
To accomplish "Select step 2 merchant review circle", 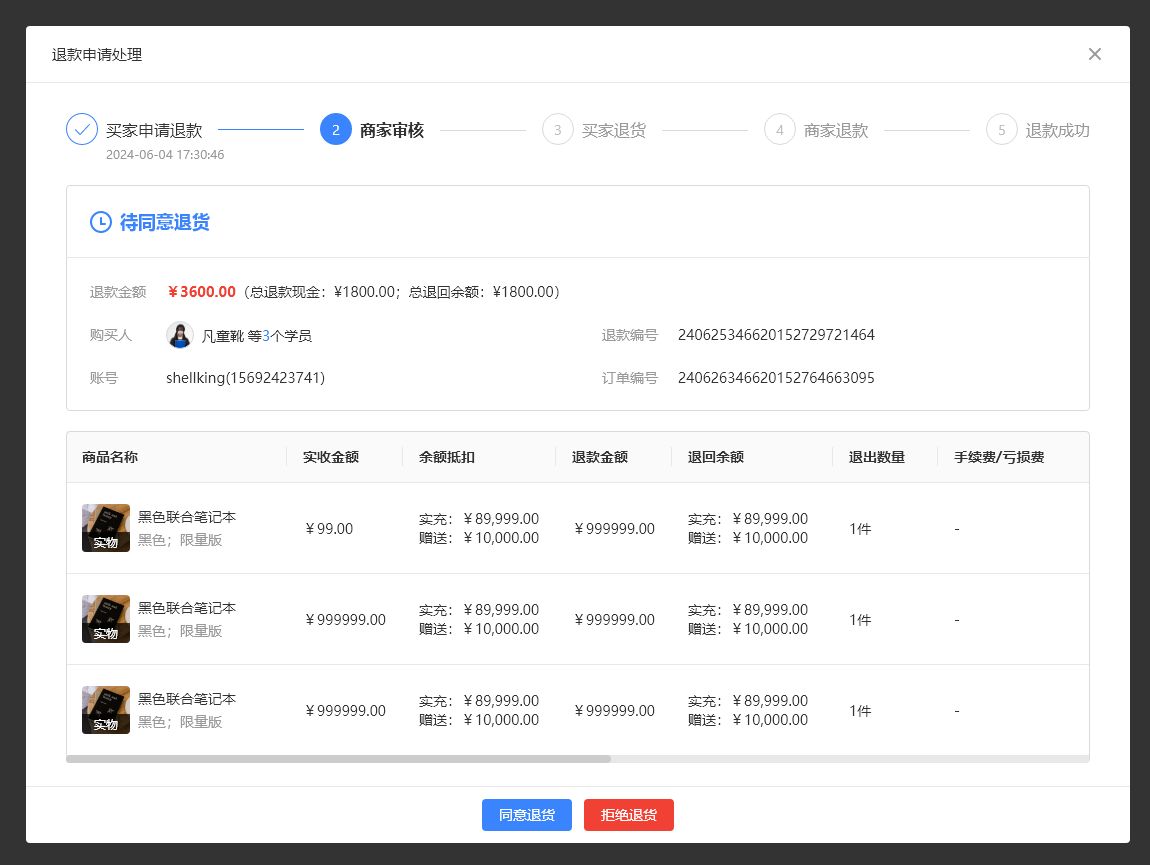I will [x=336, y=130].
